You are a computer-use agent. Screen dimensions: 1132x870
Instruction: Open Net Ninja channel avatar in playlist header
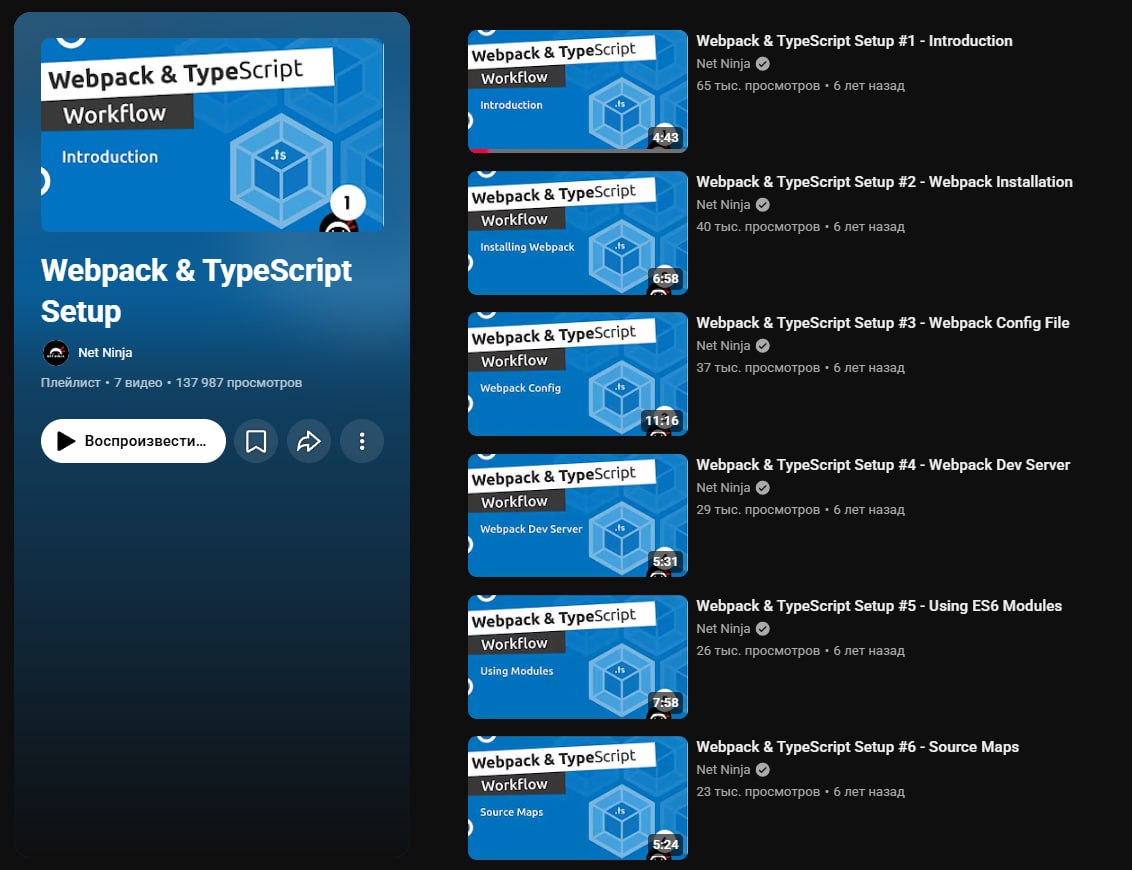click(56, 352)
